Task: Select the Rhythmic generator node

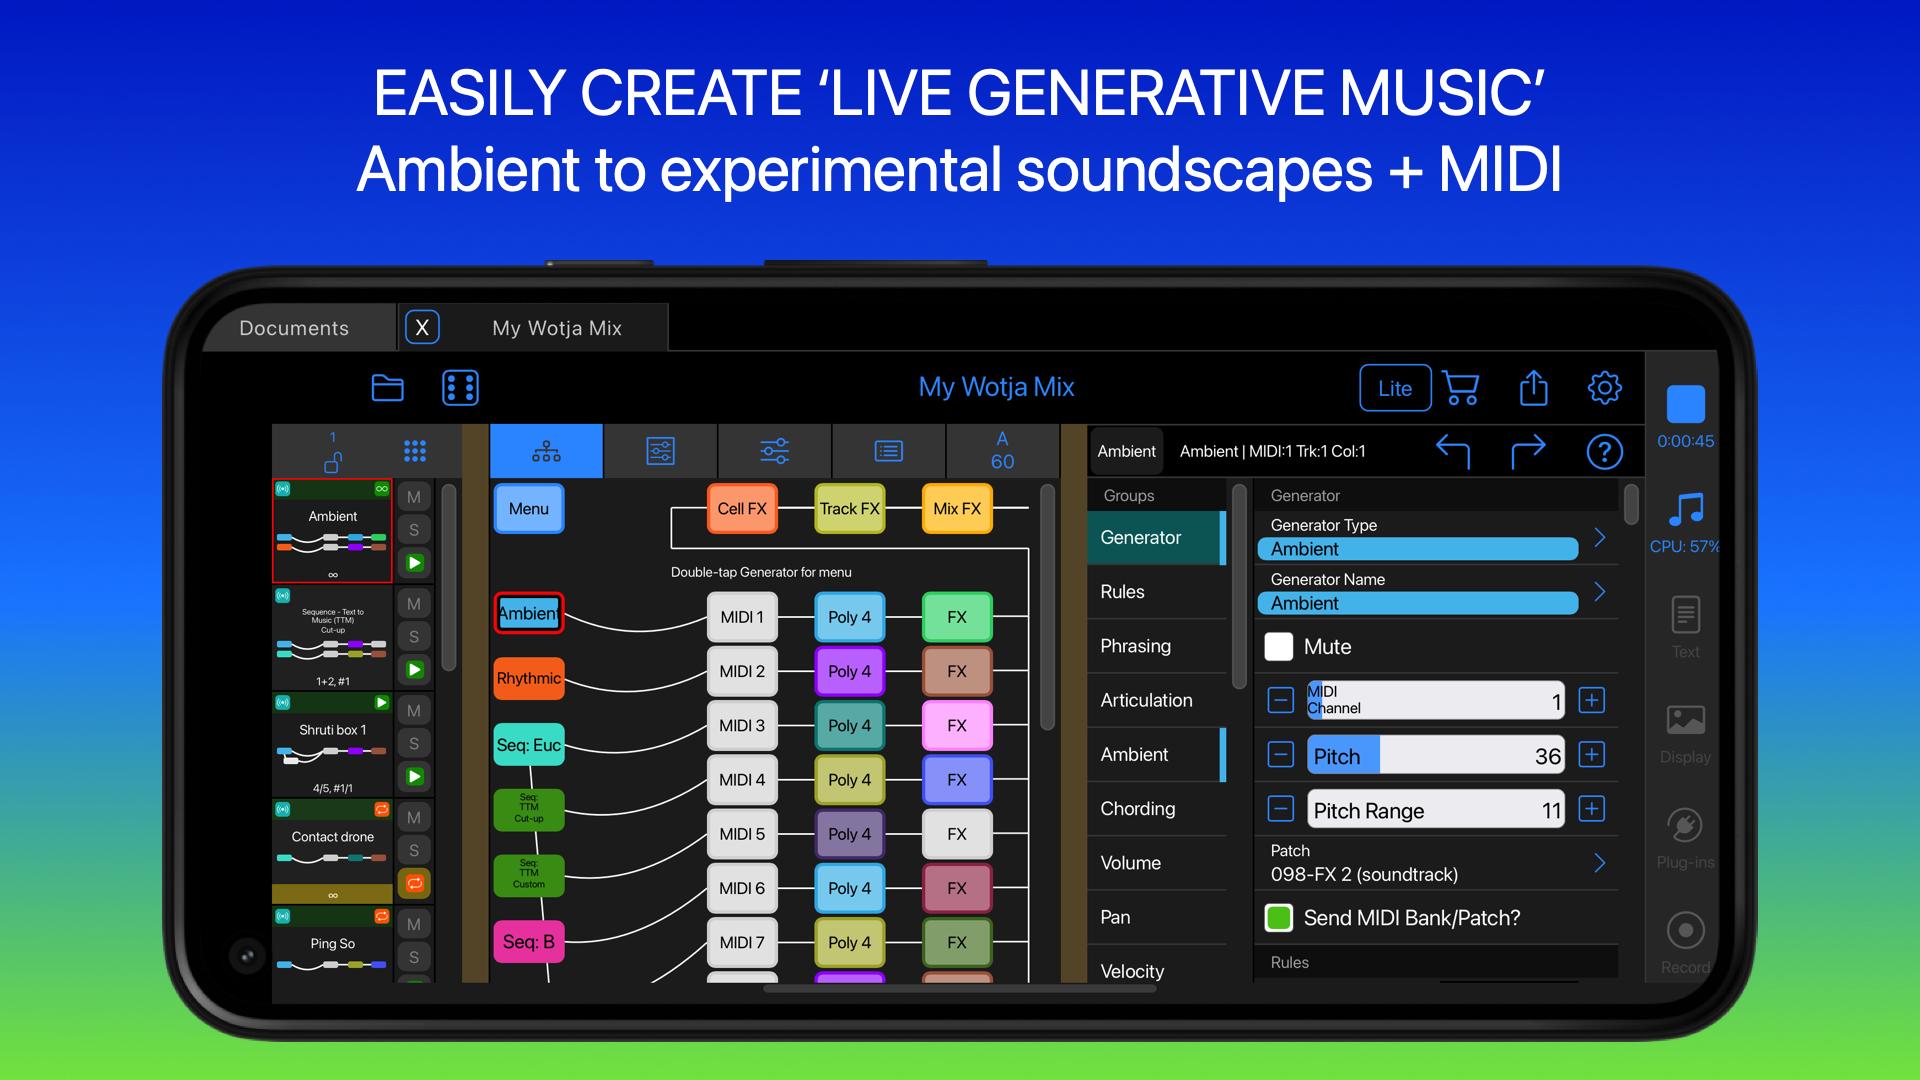Action: pos(528,678)
